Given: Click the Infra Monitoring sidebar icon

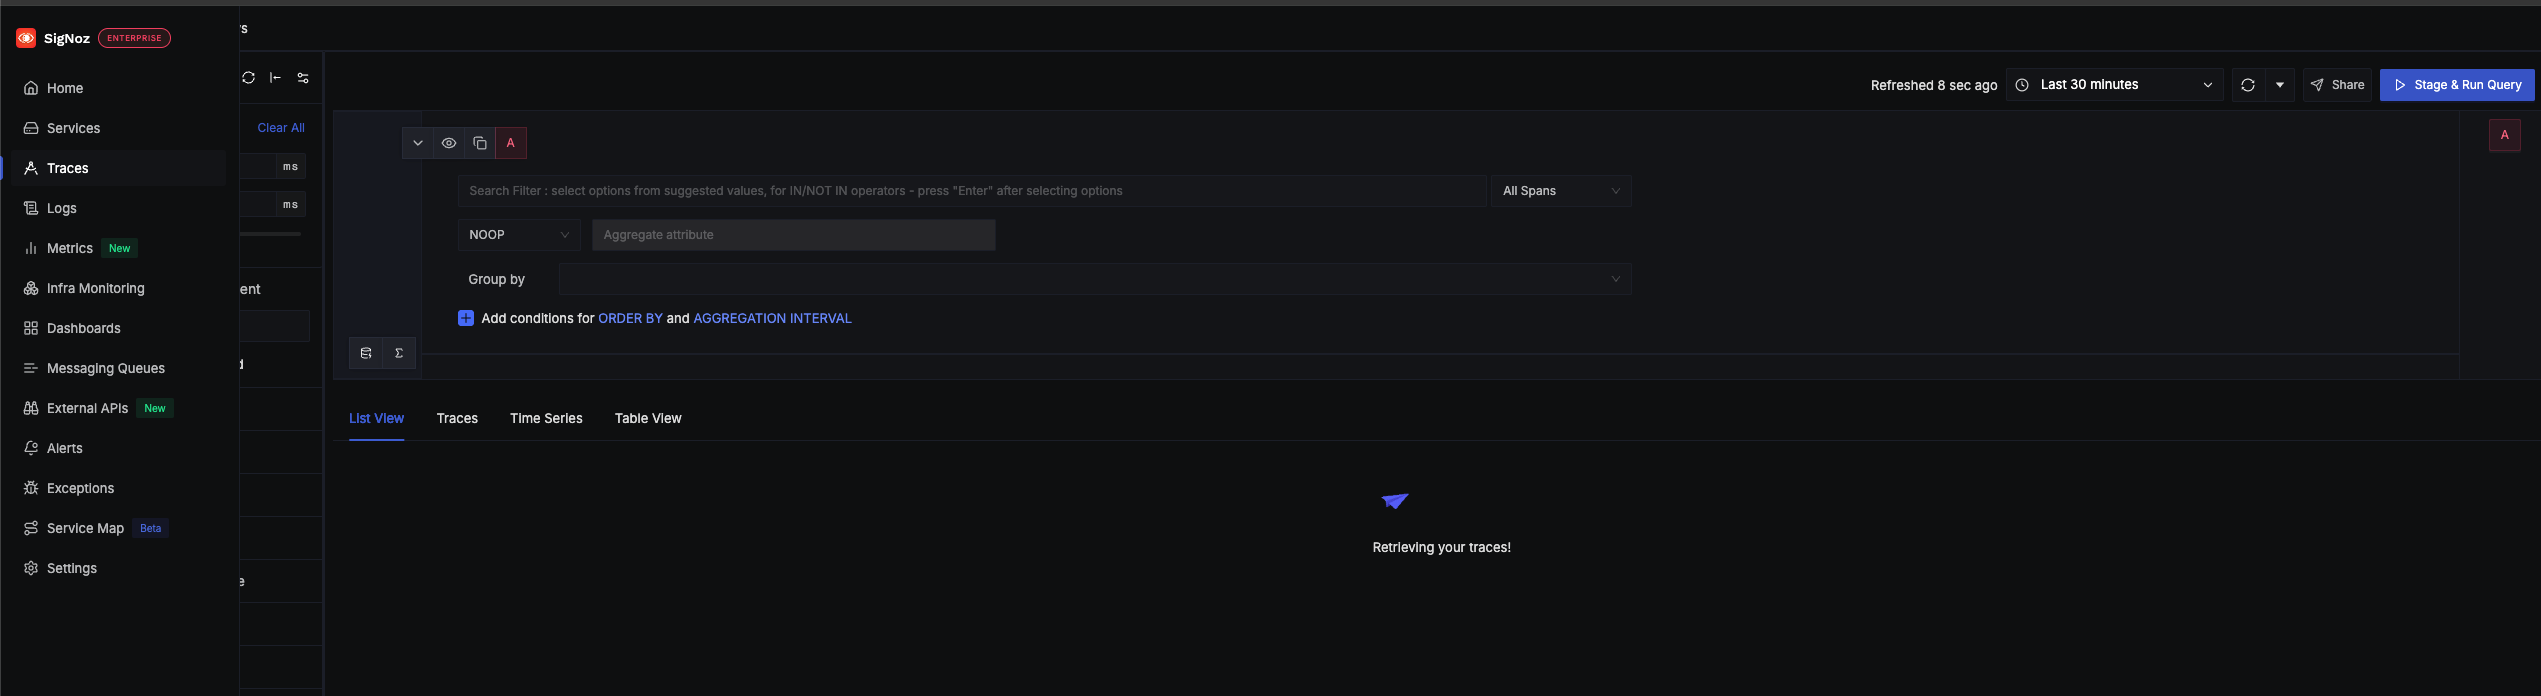Looking at the screenshot, I should coord(31,288).
